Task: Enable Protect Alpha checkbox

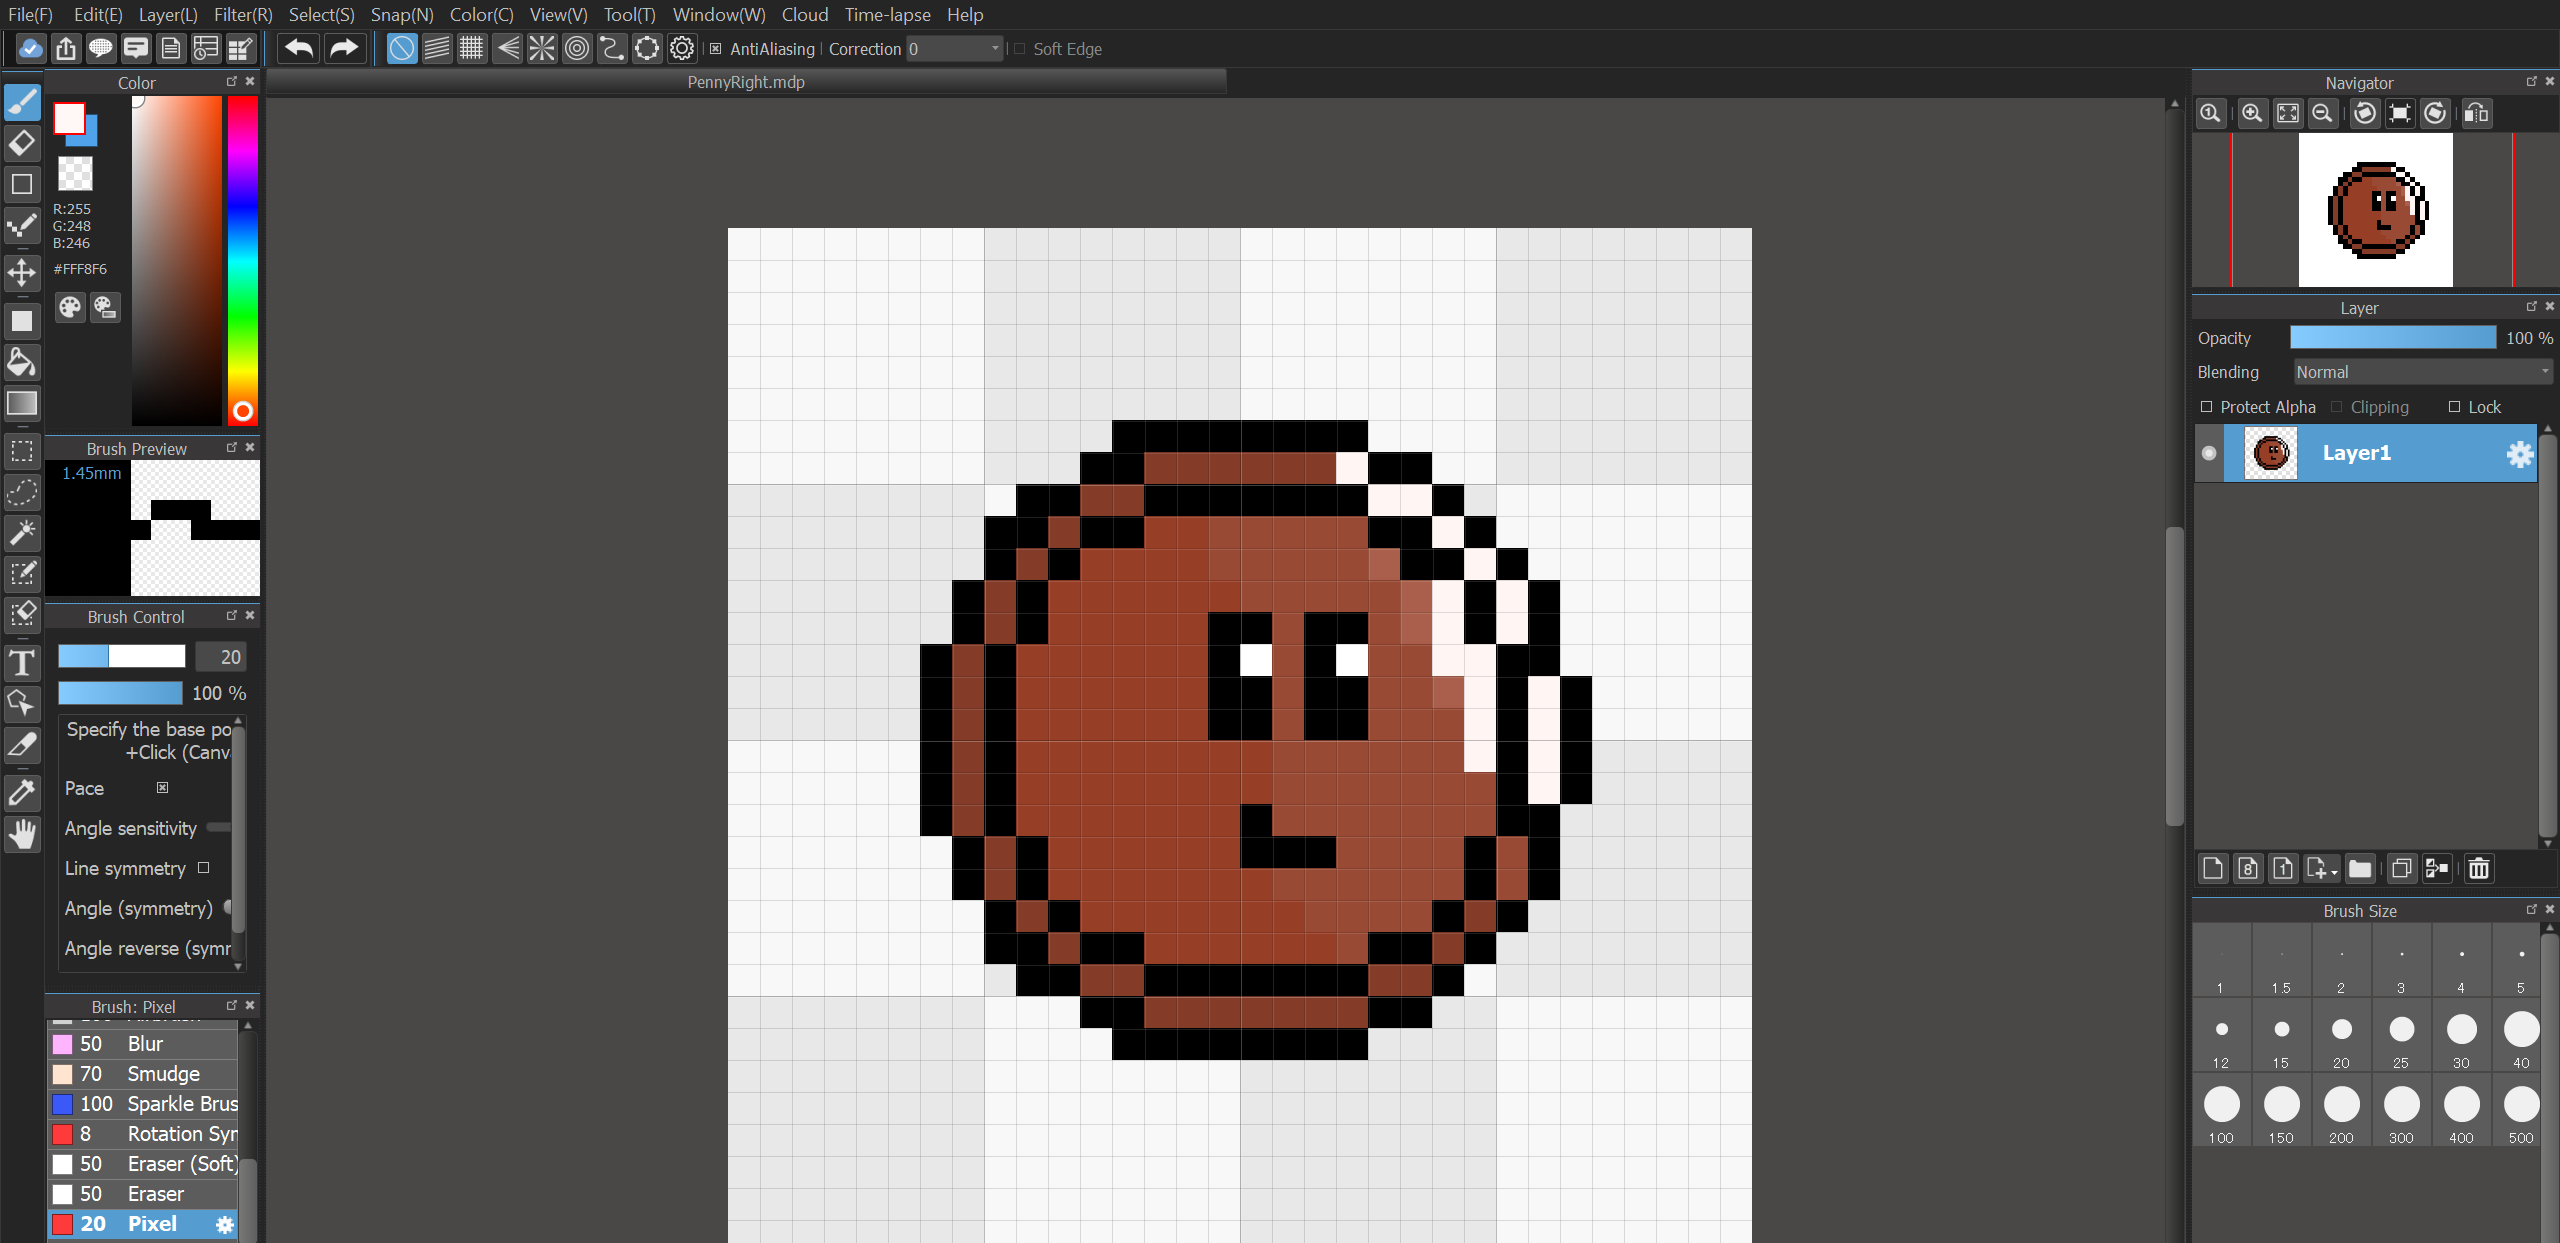Action: tap(2206, 407)
